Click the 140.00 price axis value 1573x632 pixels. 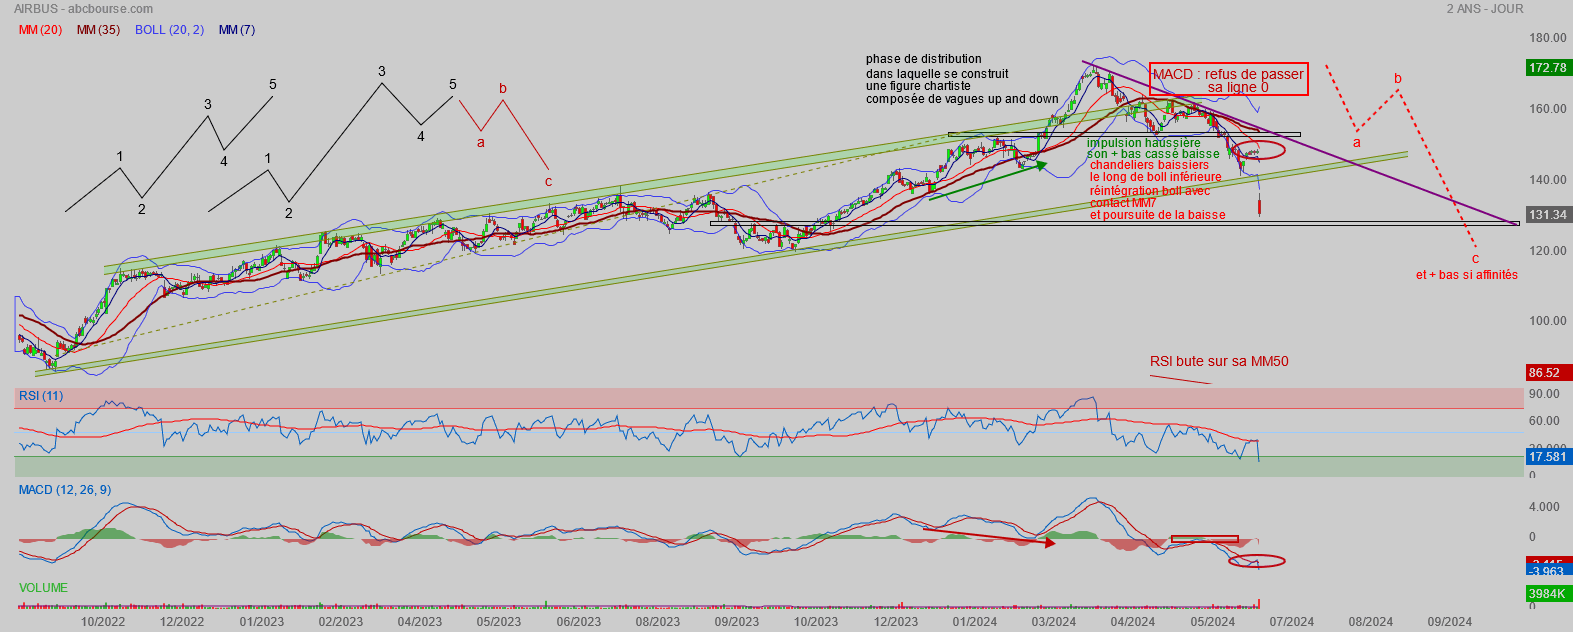pyautogui.click(x=1548, y=180)
